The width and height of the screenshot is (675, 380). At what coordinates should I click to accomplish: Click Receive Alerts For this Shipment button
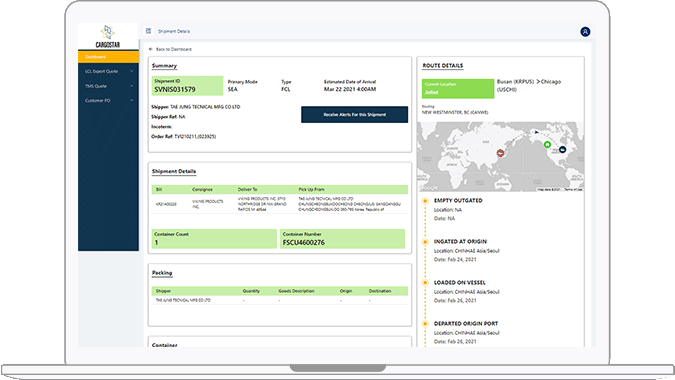tap(354, 114)
